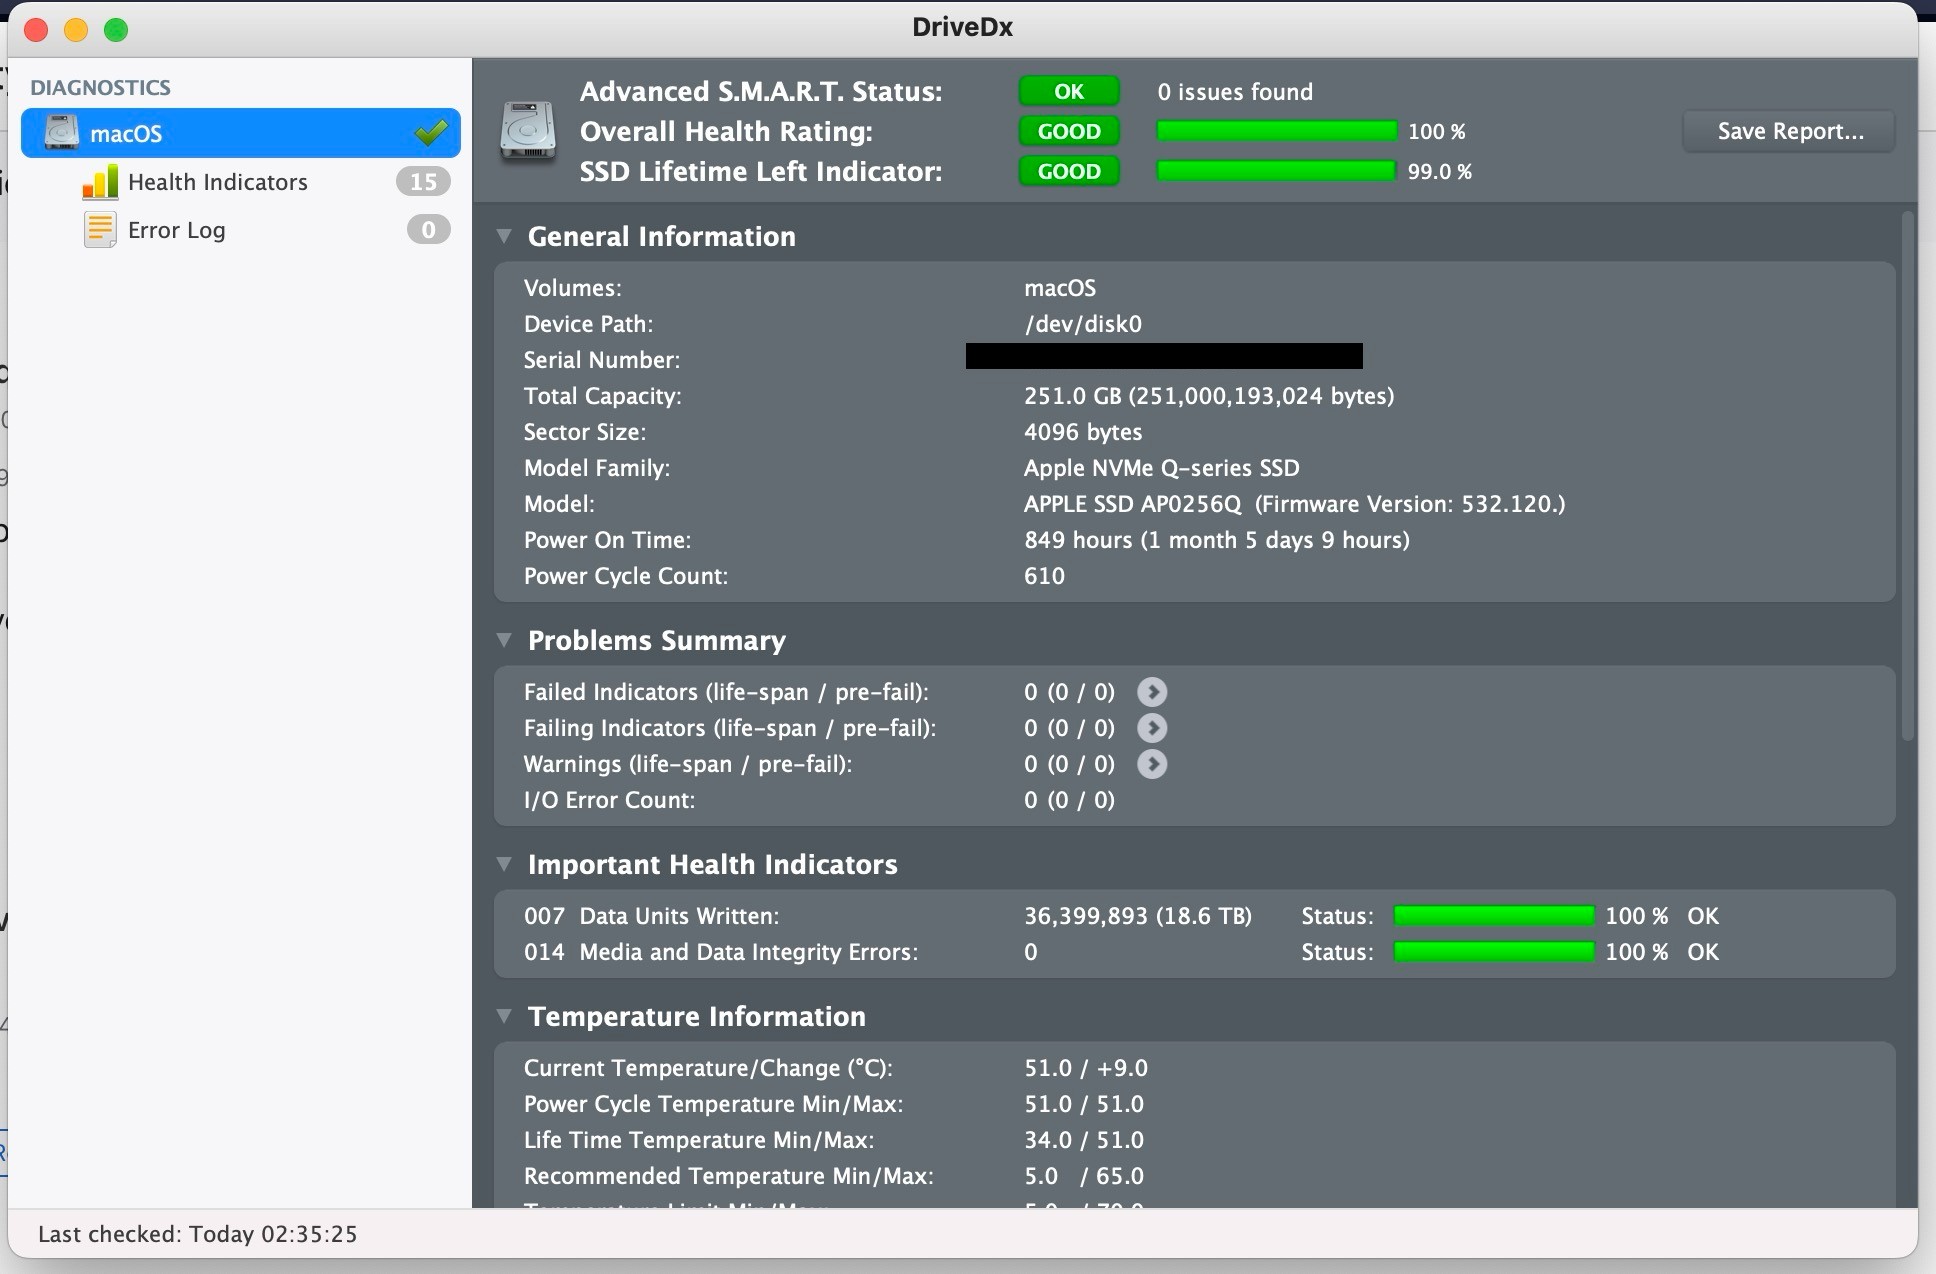Select Health Indicators in the sidebar
The image size is (1936, 1274).
tap(218, 182)
